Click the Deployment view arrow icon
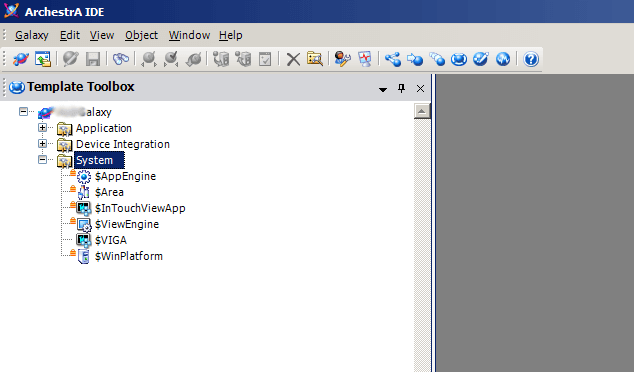Viewport: 634px width, 372px height. coord(415,59)
